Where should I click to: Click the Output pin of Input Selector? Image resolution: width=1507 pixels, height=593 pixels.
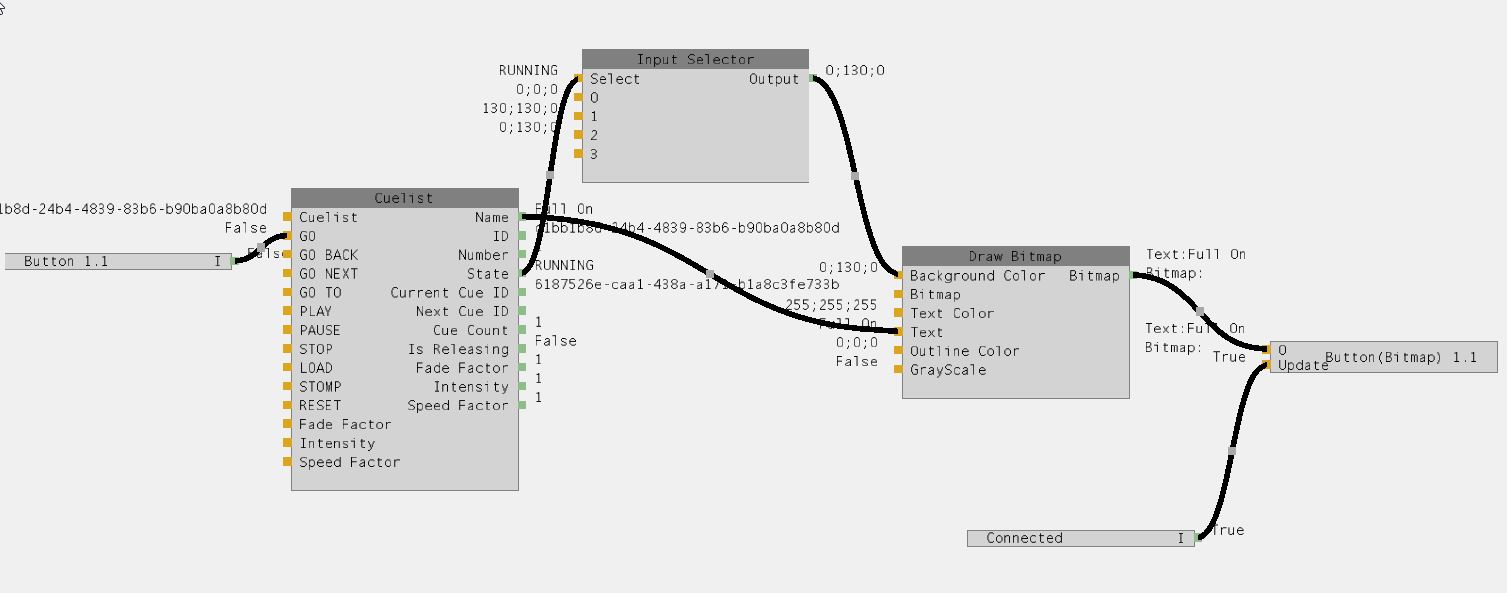(x=811, y=79)
